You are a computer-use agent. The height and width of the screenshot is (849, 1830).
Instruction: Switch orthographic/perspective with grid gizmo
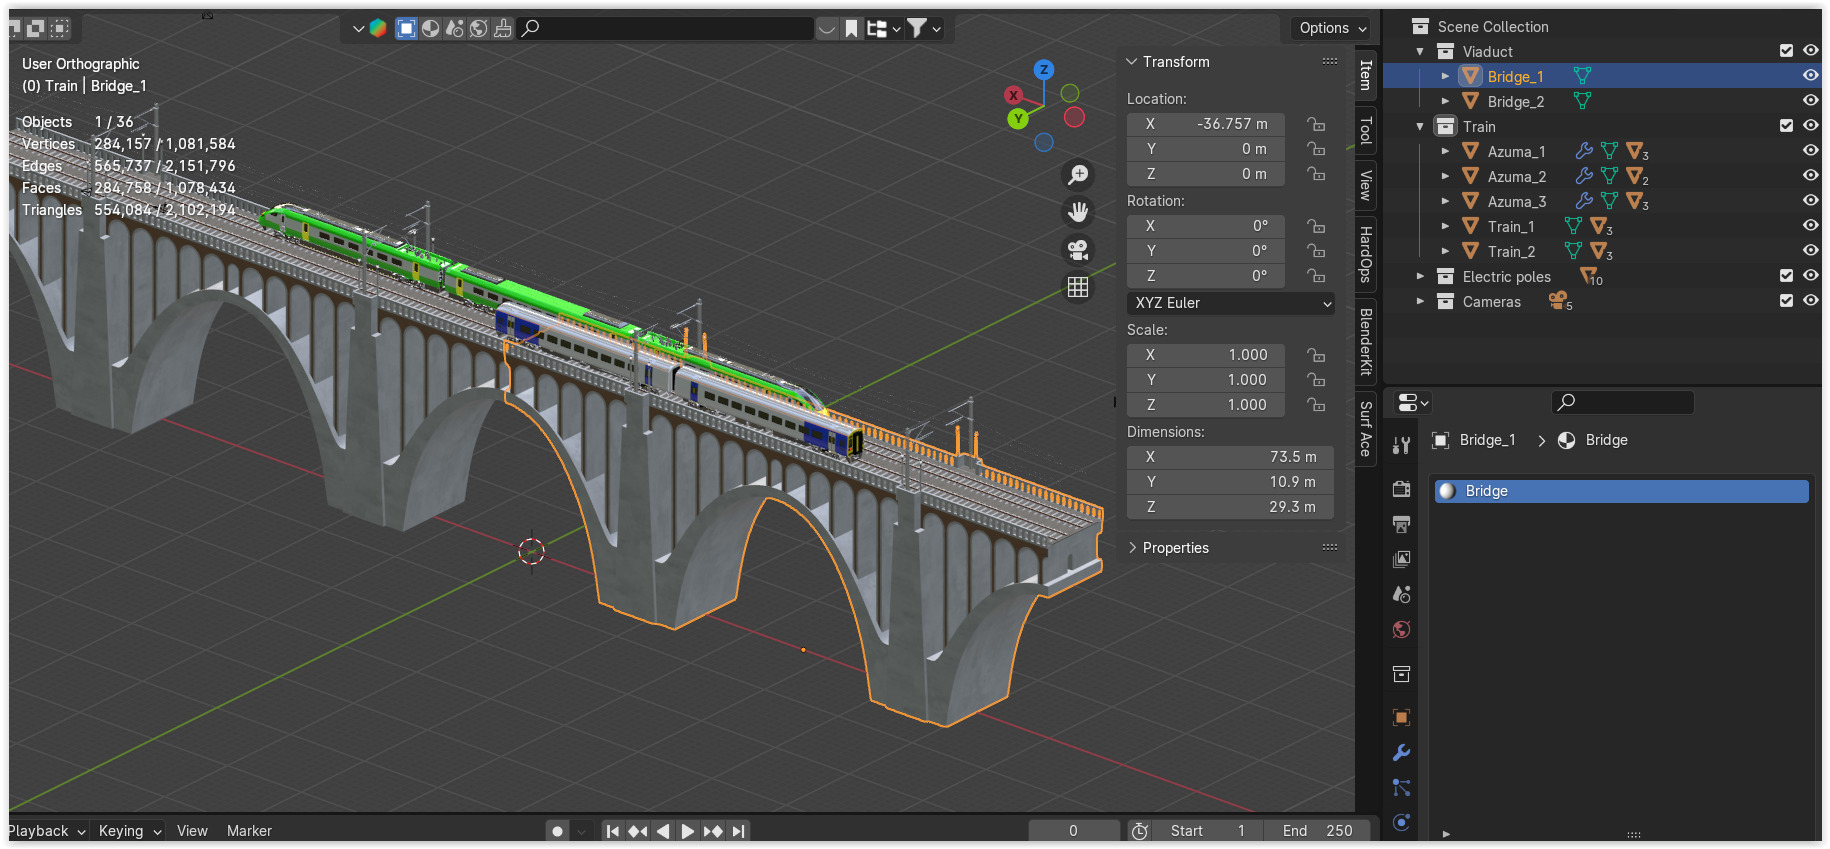[1078, 287]
